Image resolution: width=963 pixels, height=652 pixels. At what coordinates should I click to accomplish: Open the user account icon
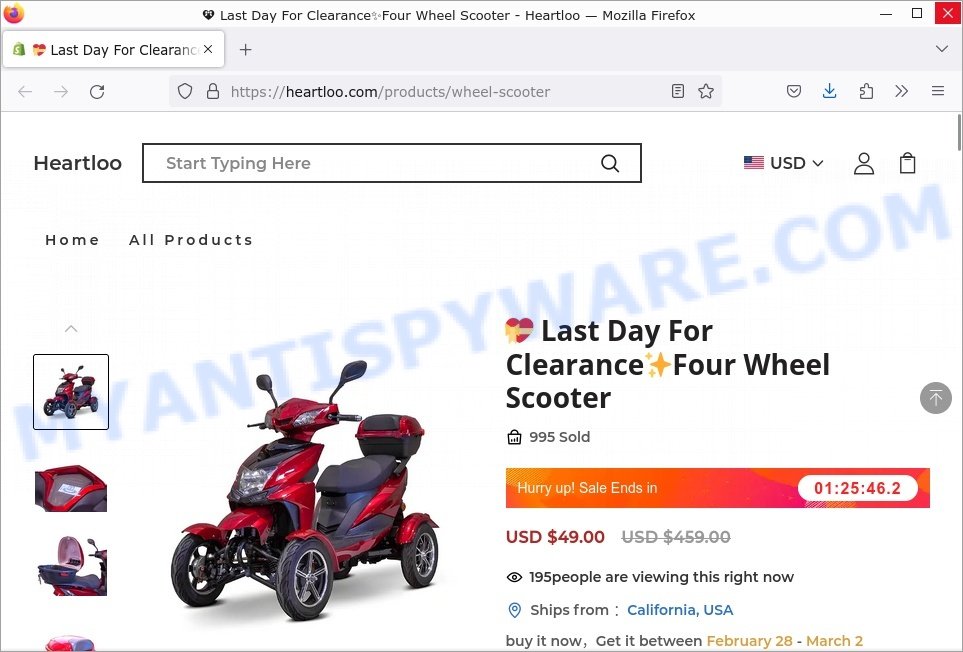[864, 163]
